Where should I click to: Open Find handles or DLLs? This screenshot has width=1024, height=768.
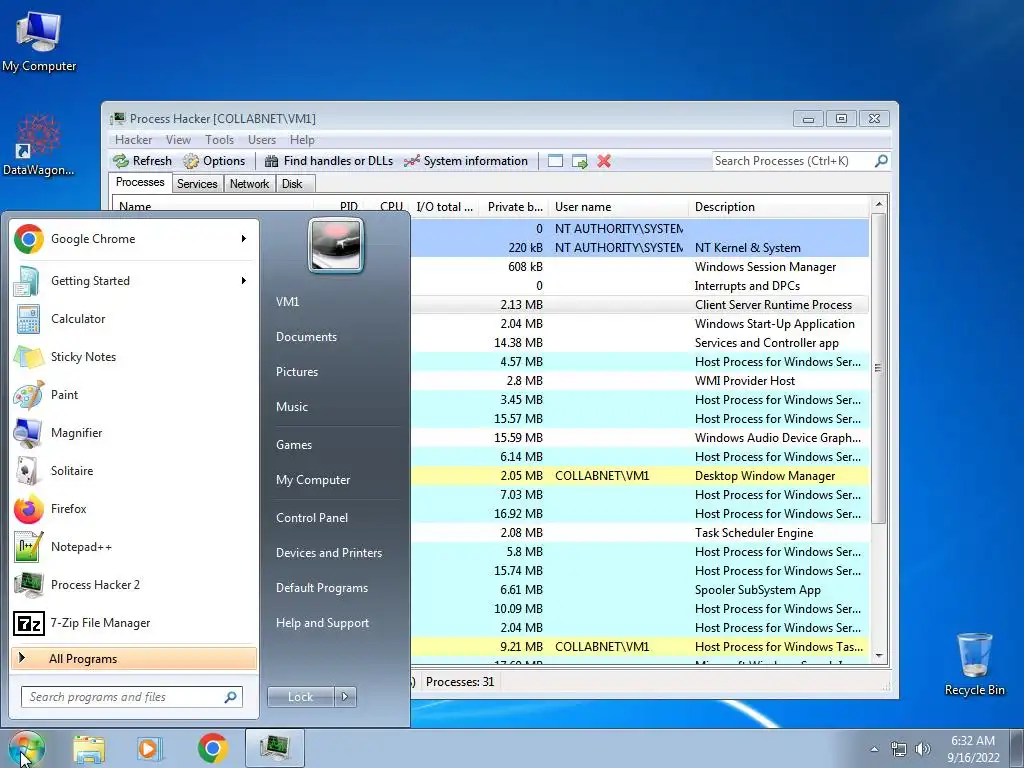(x=328, y=161)
